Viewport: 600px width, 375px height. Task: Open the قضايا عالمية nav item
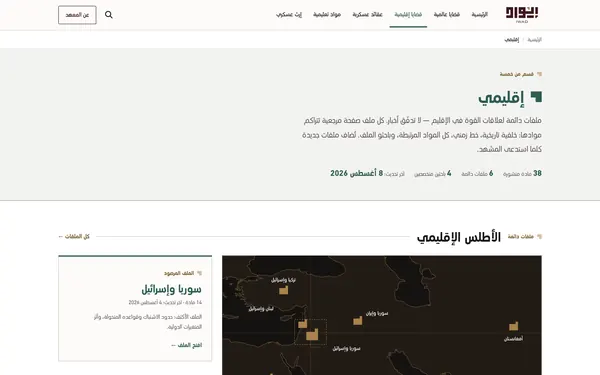pyautogui.click(x=447, y=15)
